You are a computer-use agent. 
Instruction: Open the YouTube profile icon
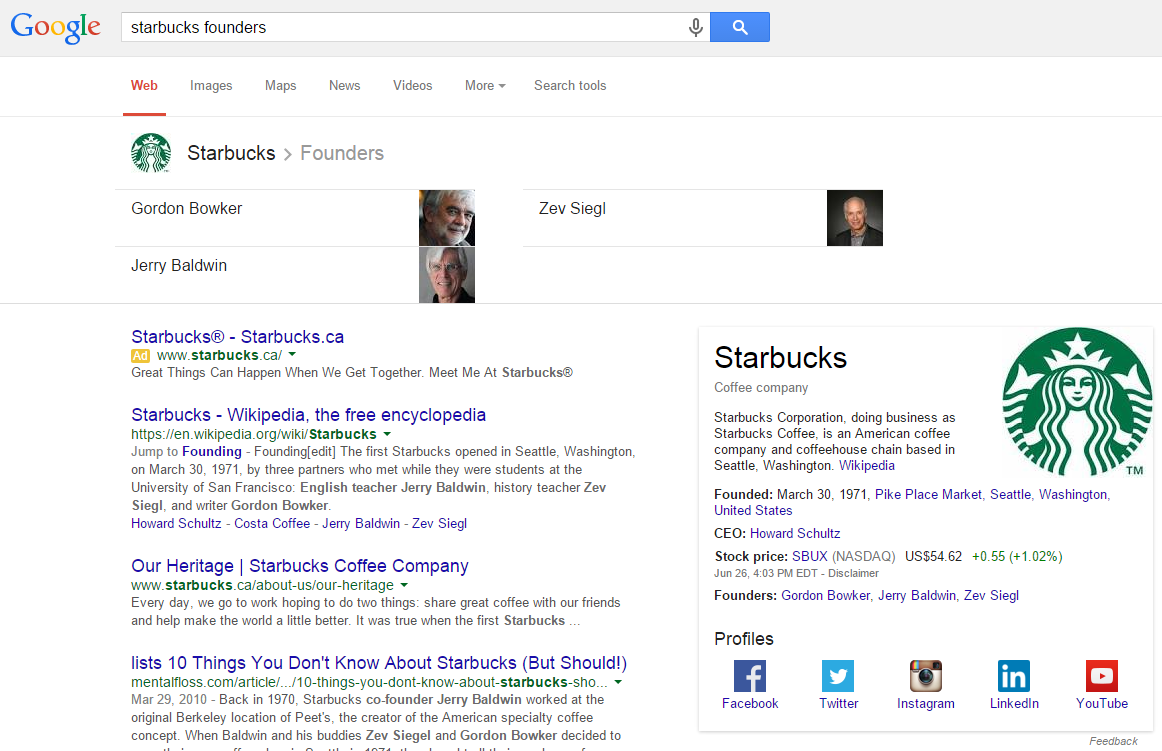click(x=1102, y=676)
